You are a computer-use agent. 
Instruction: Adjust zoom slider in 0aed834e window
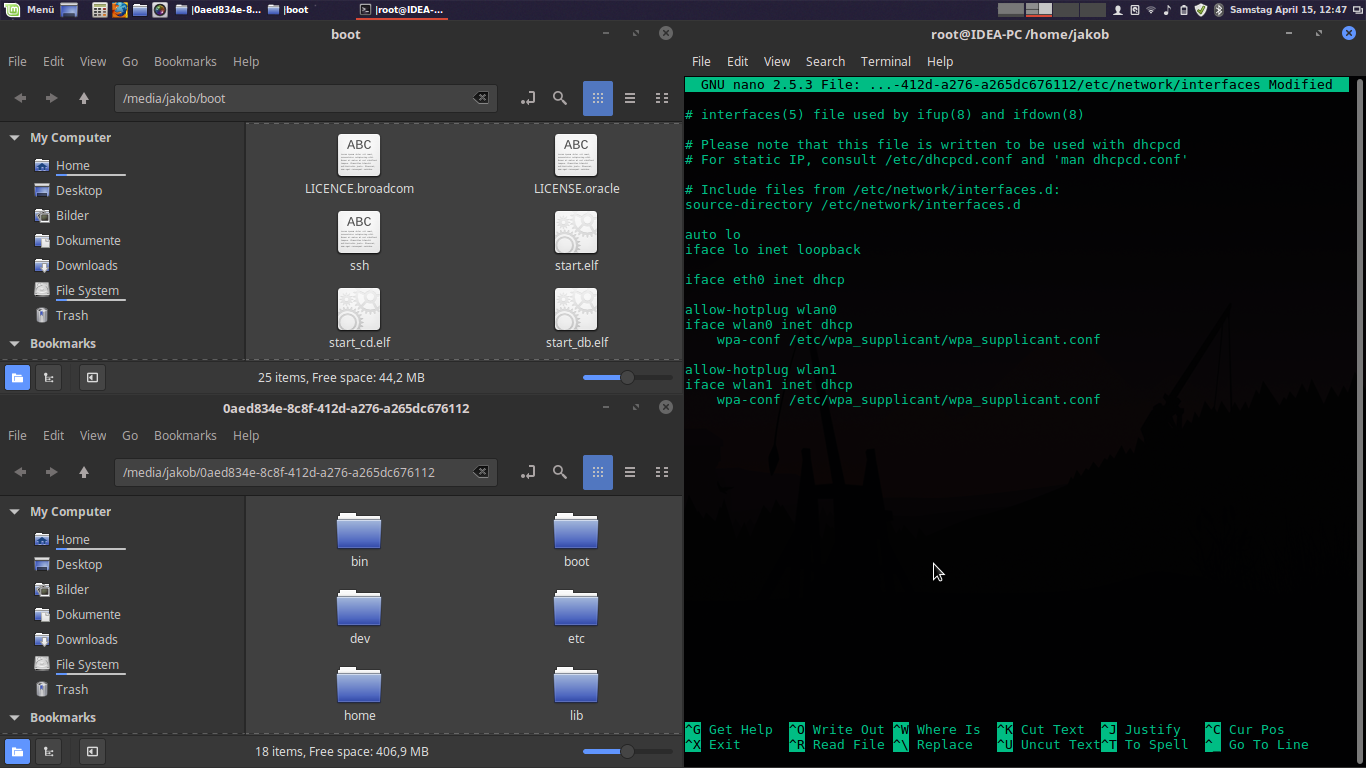click(627, 751)
